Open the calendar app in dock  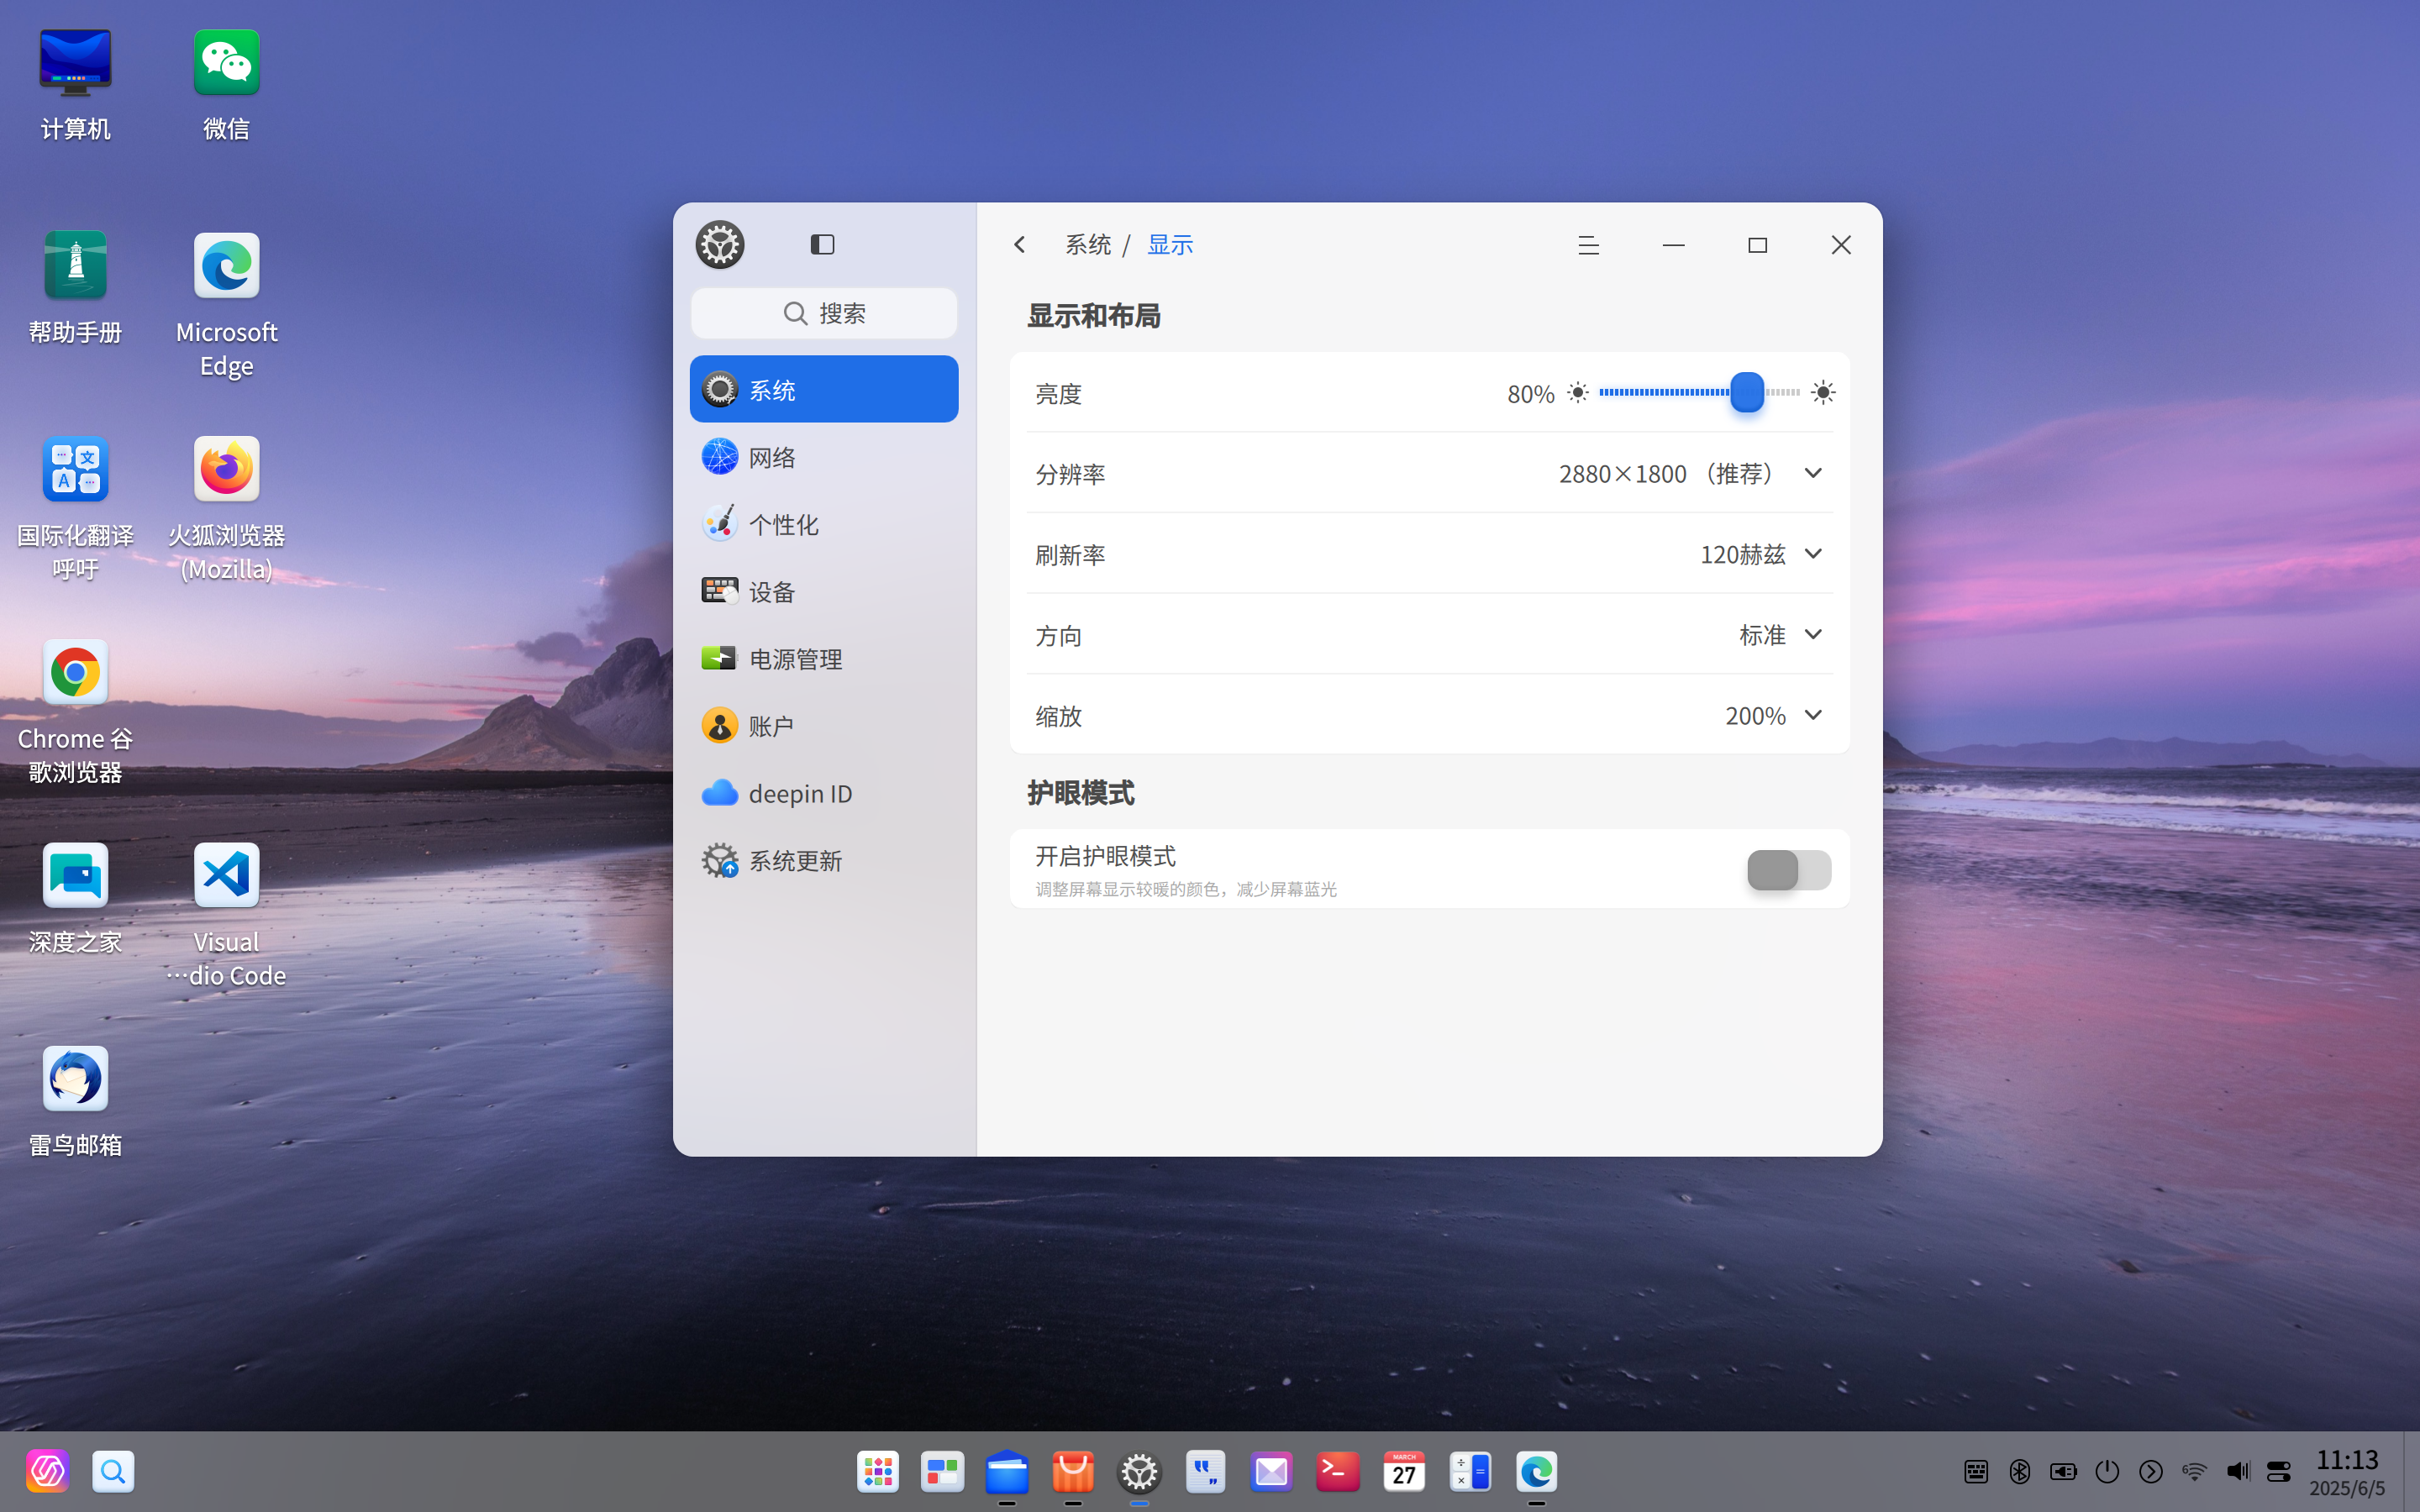tap(1404, 1471)
